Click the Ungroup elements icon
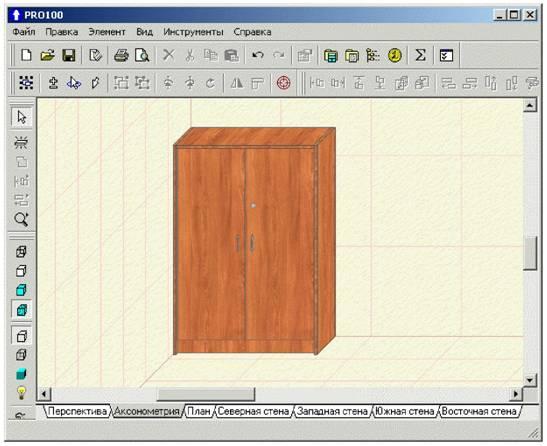547x446 pixels. click(142, 83)
